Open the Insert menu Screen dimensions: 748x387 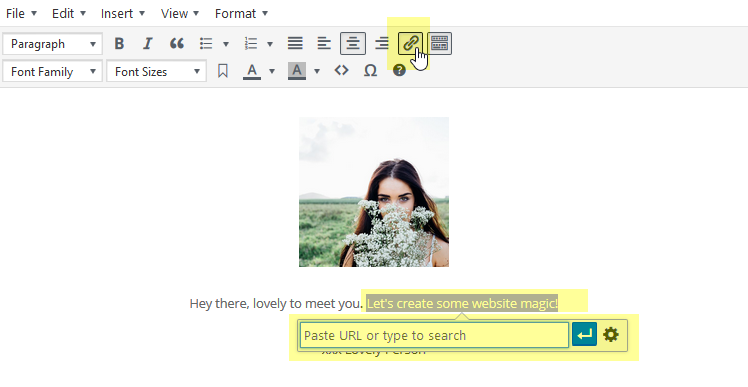click(x=123, y=13)
